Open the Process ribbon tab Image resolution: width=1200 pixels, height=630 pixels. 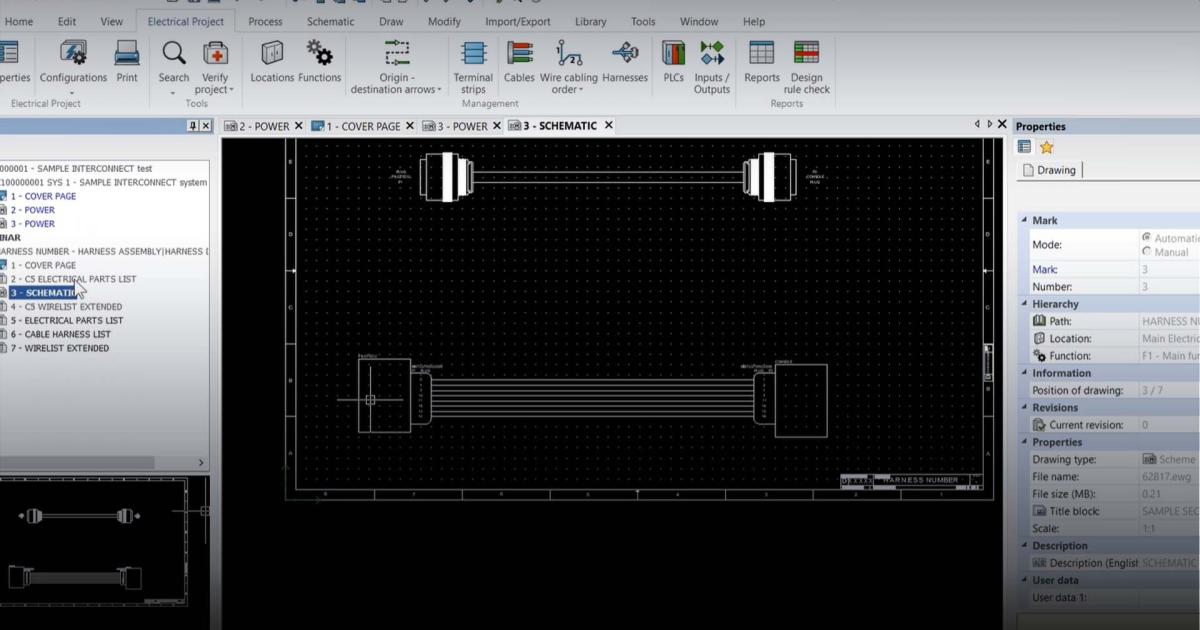pyautogui.click(x=265, y=21)
